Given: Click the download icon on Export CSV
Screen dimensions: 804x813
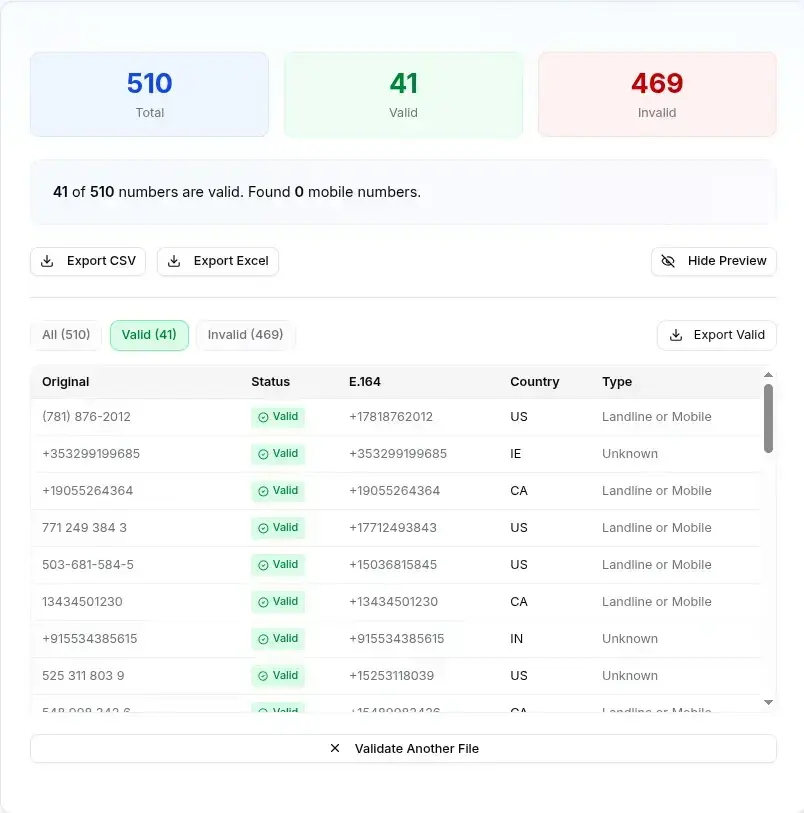Looking at the screenshot, I should (x=47, y=261).
